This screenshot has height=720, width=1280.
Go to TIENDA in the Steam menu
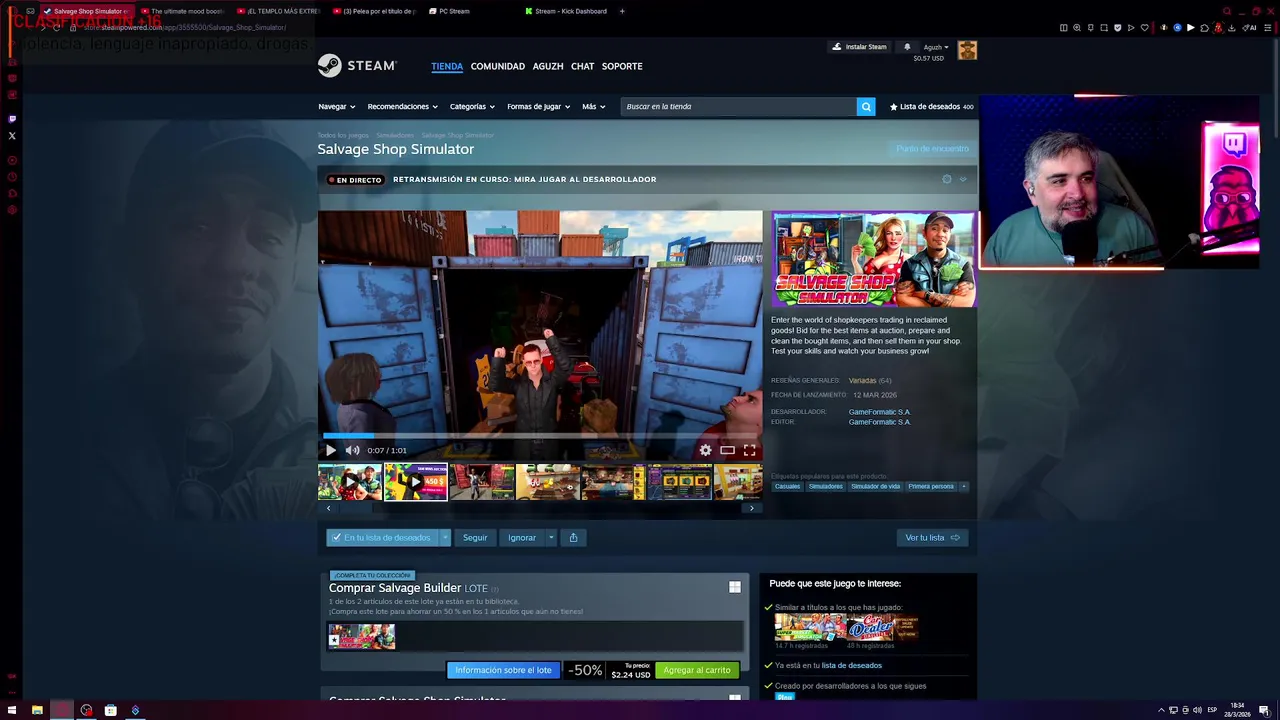447,66
